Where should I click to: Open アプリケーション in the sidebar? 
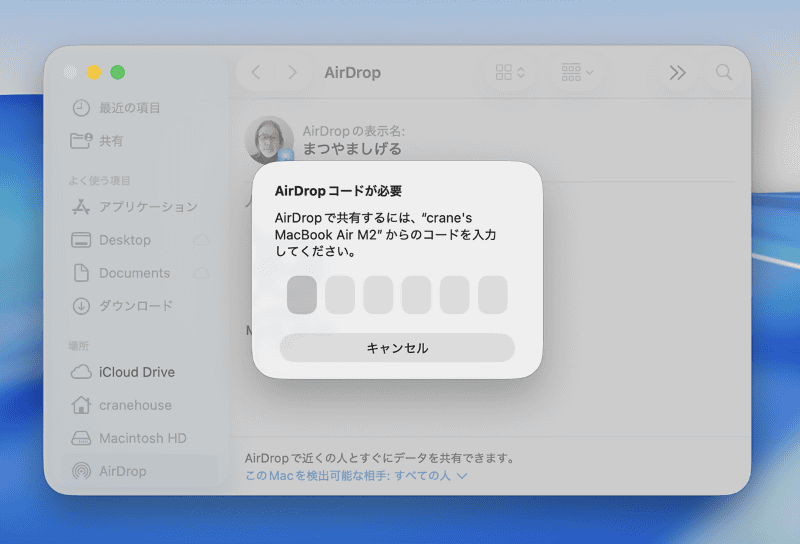coord(142,207)
